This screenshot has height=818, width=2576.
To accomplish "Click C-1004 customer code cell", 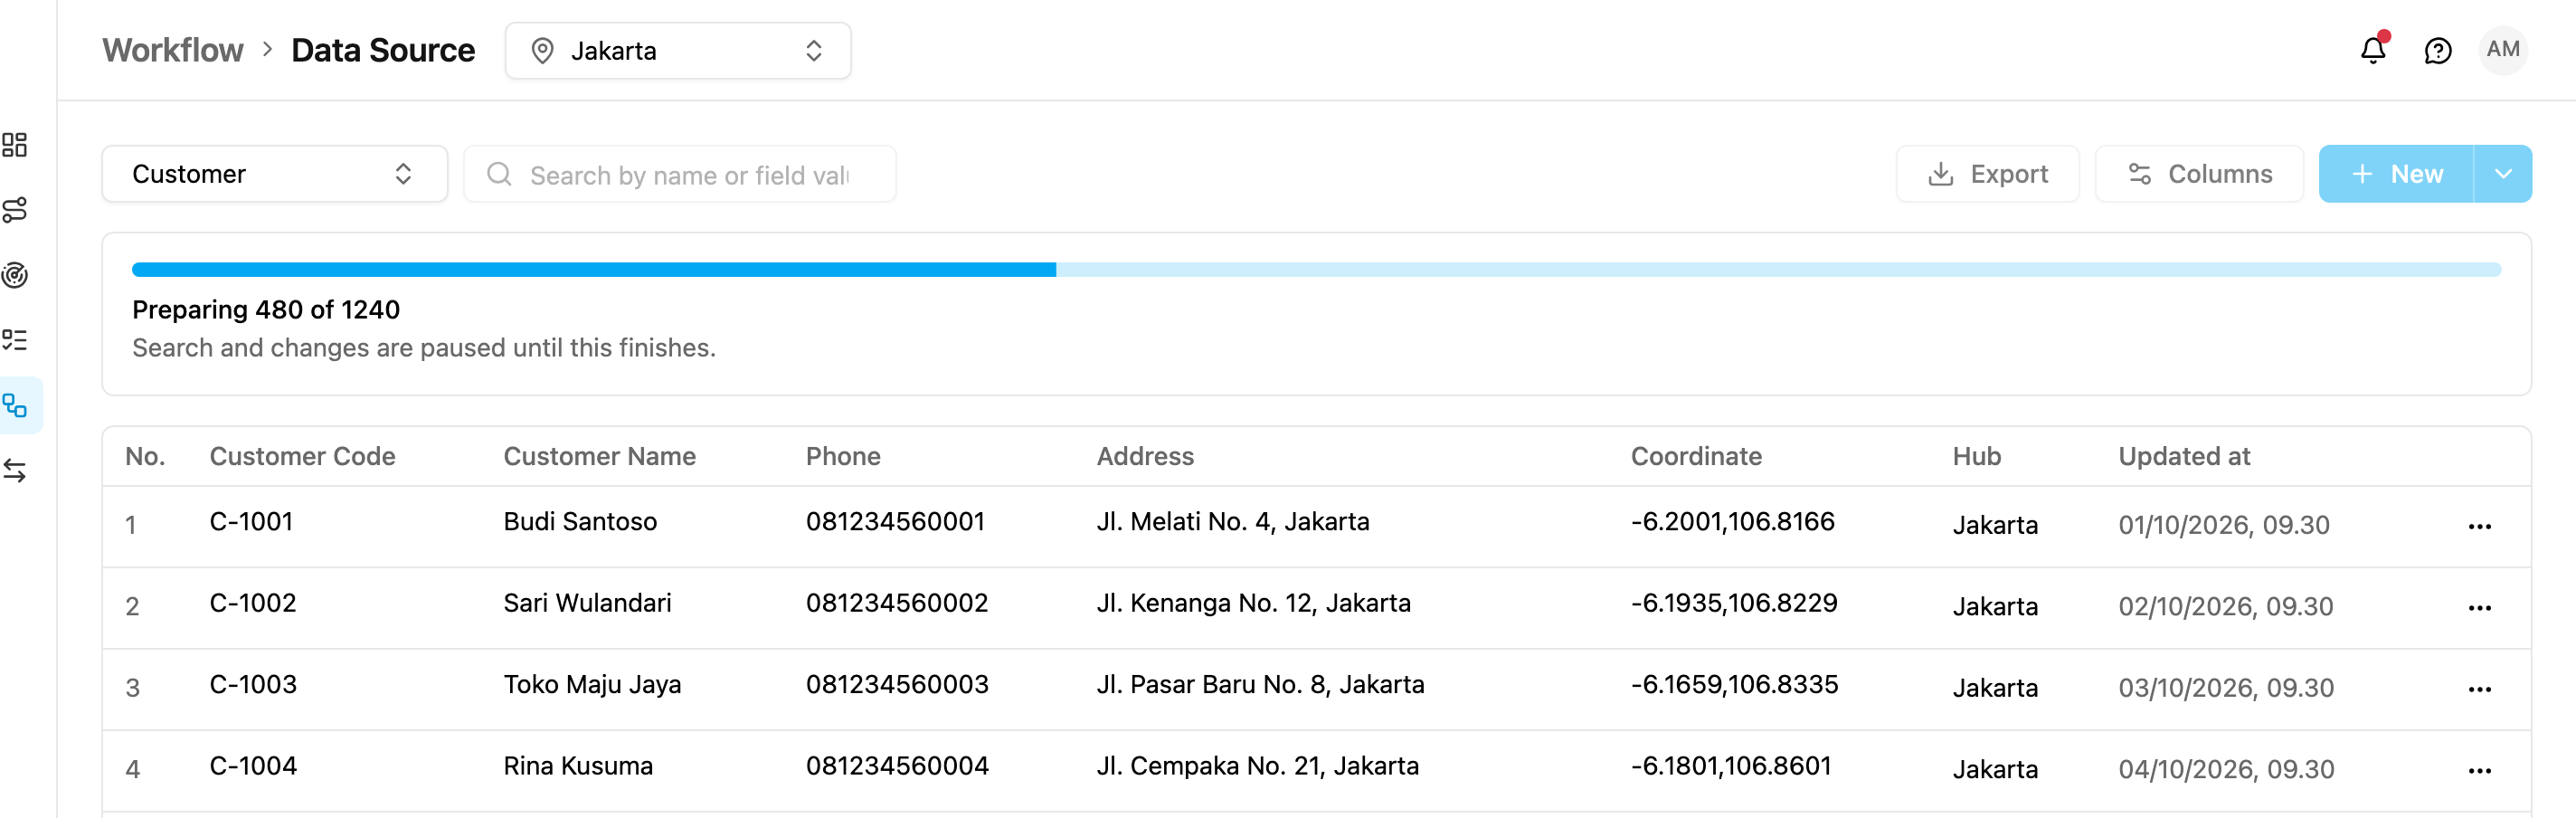I will tap(253, 766).
